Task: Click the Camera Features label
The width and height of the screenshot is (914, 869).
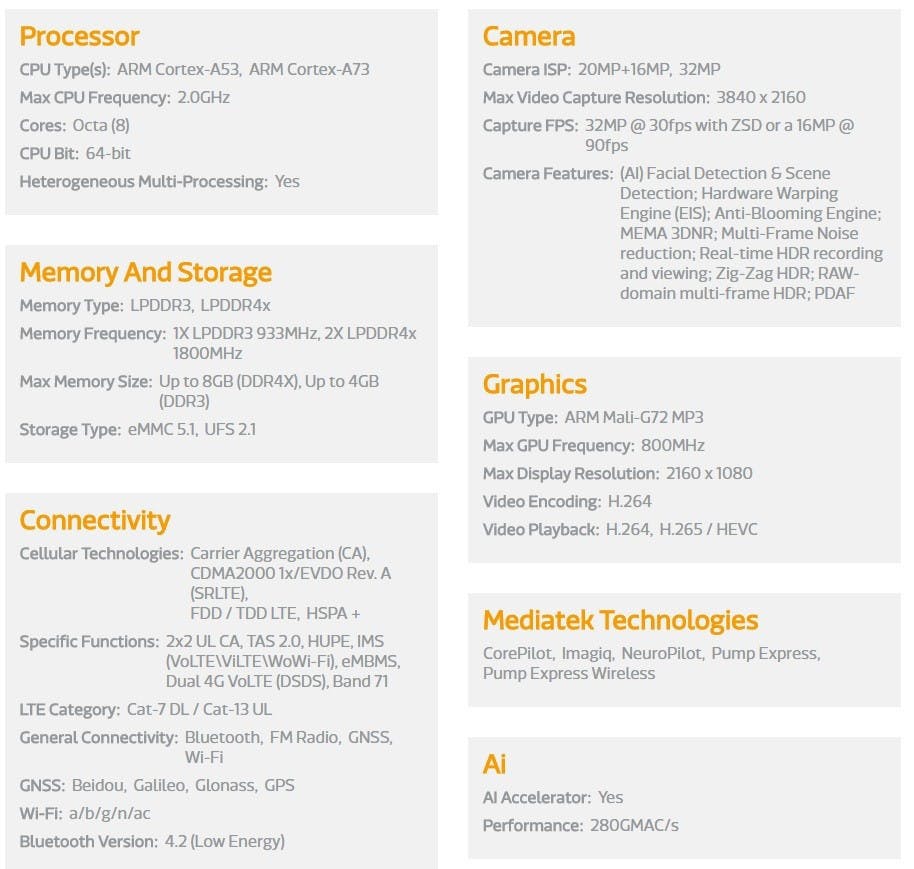Action: pyautogui.click(x=548, y=174)
